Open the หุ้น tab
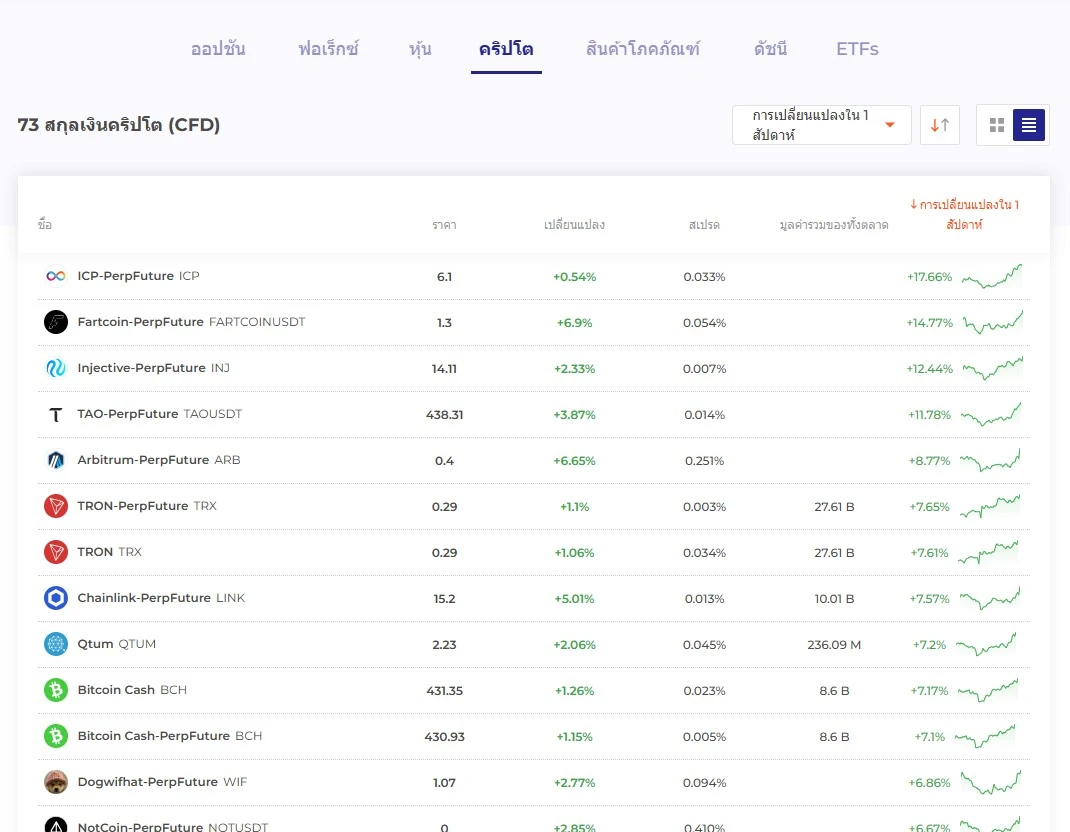Screen dimensions: 1070x832 coord(420,49)
